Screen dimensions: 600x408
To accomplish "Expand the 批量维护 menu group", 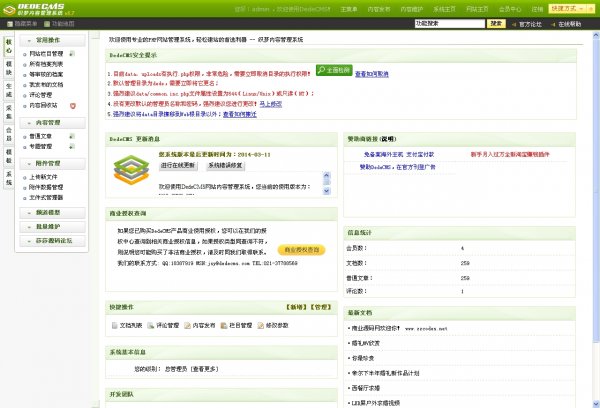I will (x=52, y=227).
